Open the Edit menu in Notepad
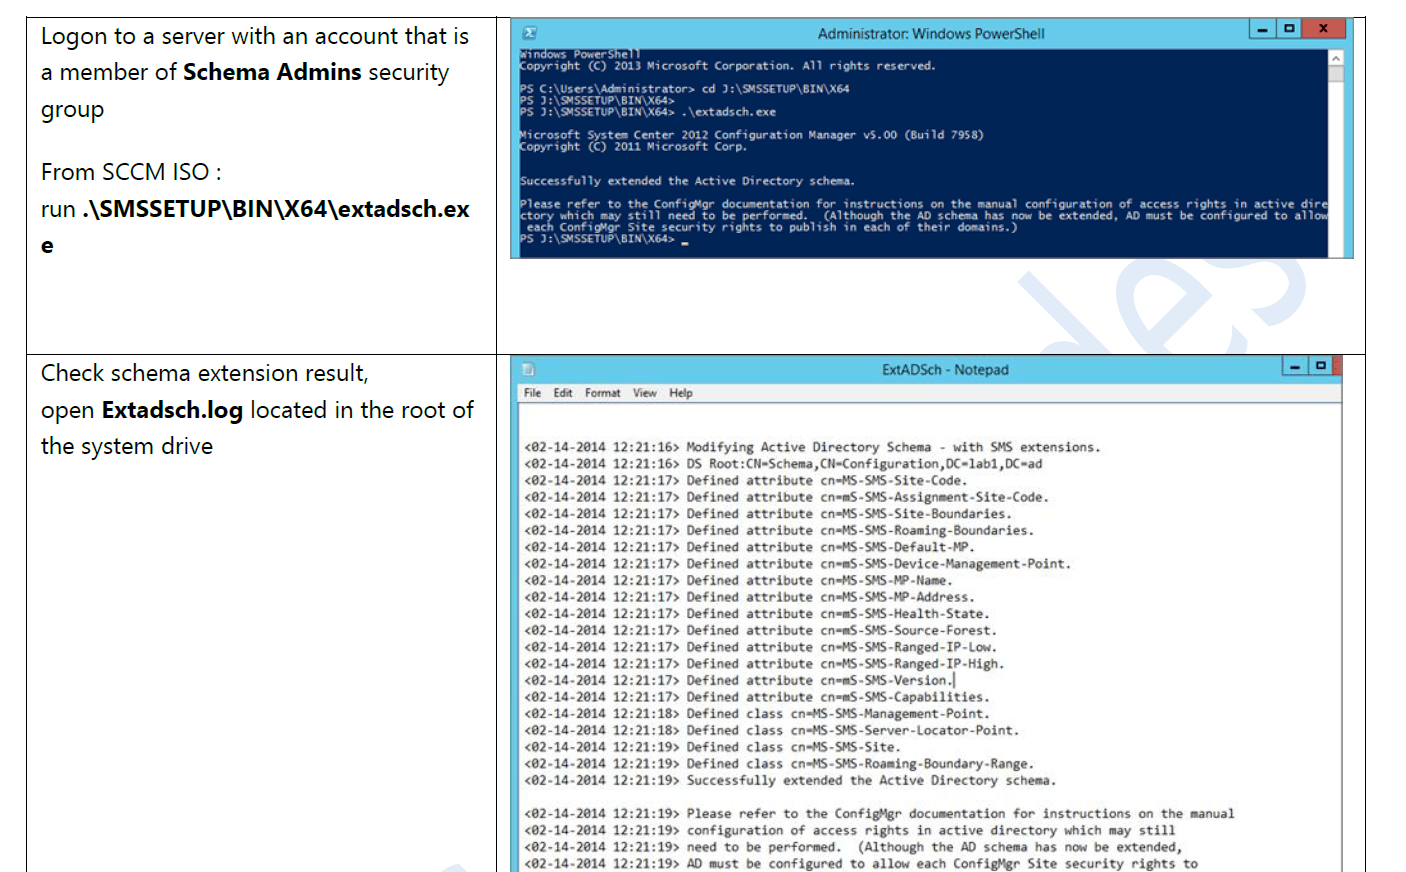Image resolution: width=1406 pixels, height=872 pixels. [562, 393]
